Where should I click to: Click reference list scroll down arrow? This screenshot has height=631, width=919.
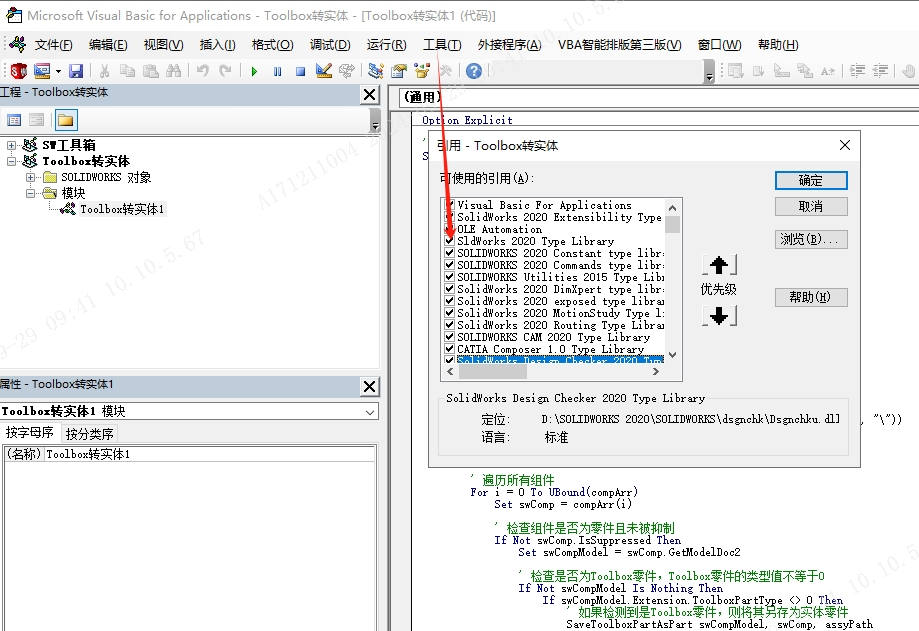coord(672,354)
